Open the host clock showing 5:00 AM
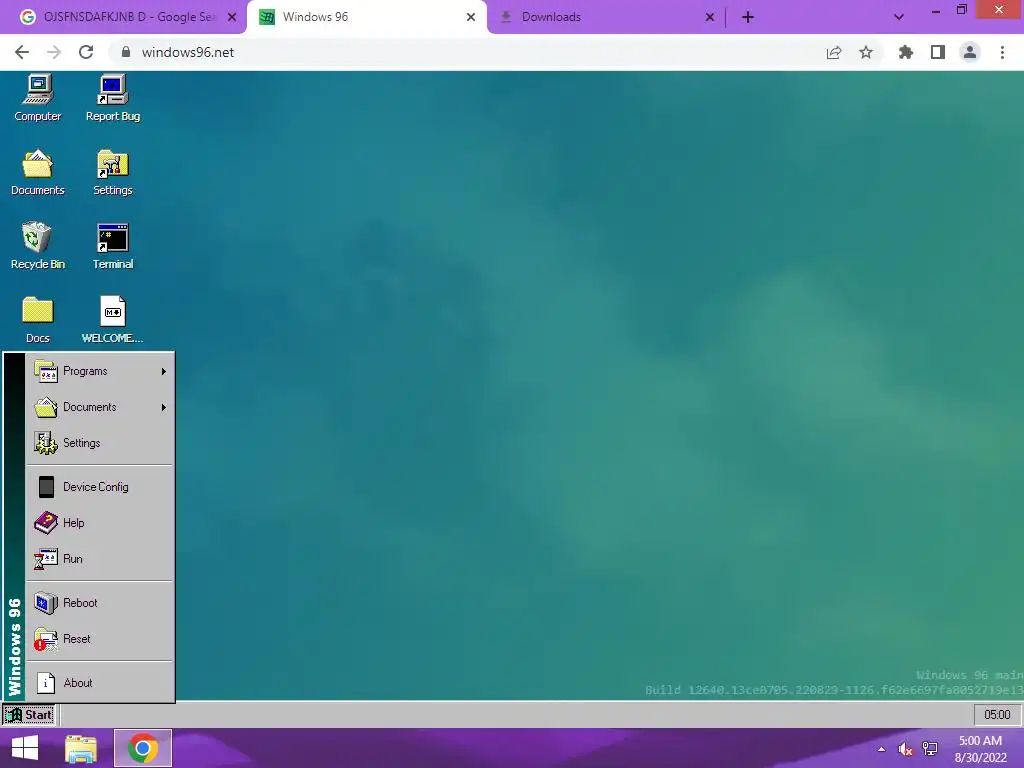This screenshot has width=1024, height=768. 980,749
